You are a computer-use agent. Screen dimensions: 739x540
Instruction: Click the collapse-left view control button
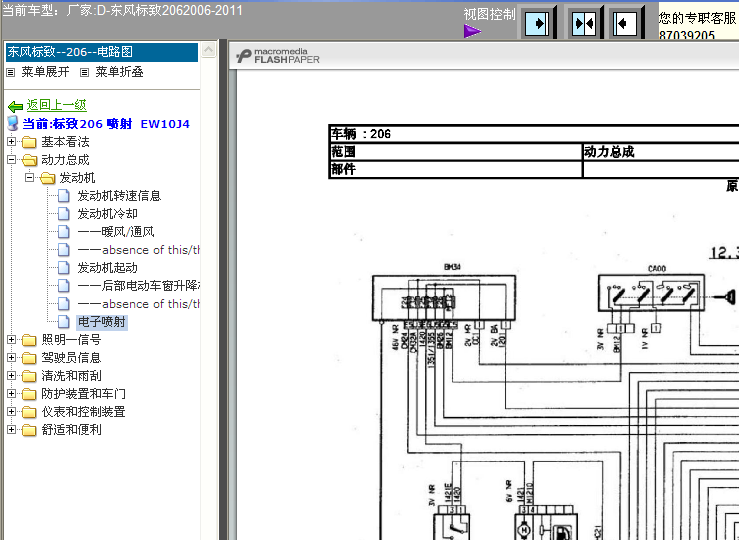[x=625, y=23]
